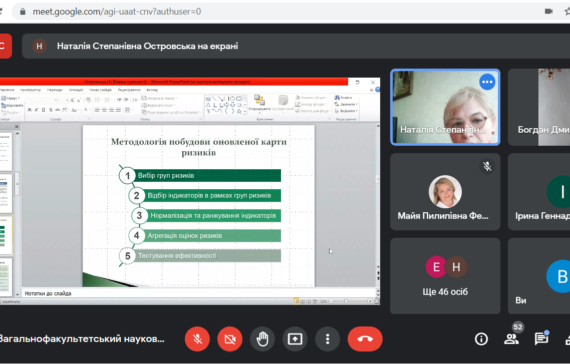This screenshot has height=364, width=570.
Task: Open the Вигляд ribbon tab
Action: (x=152, y=89)
